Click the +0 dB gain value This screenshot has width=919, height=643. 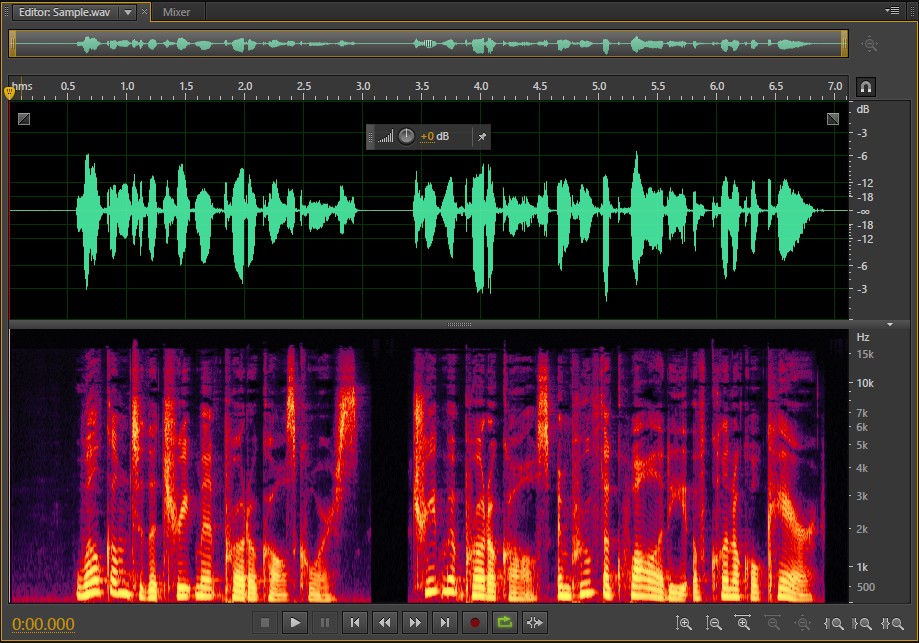(435, 137)
